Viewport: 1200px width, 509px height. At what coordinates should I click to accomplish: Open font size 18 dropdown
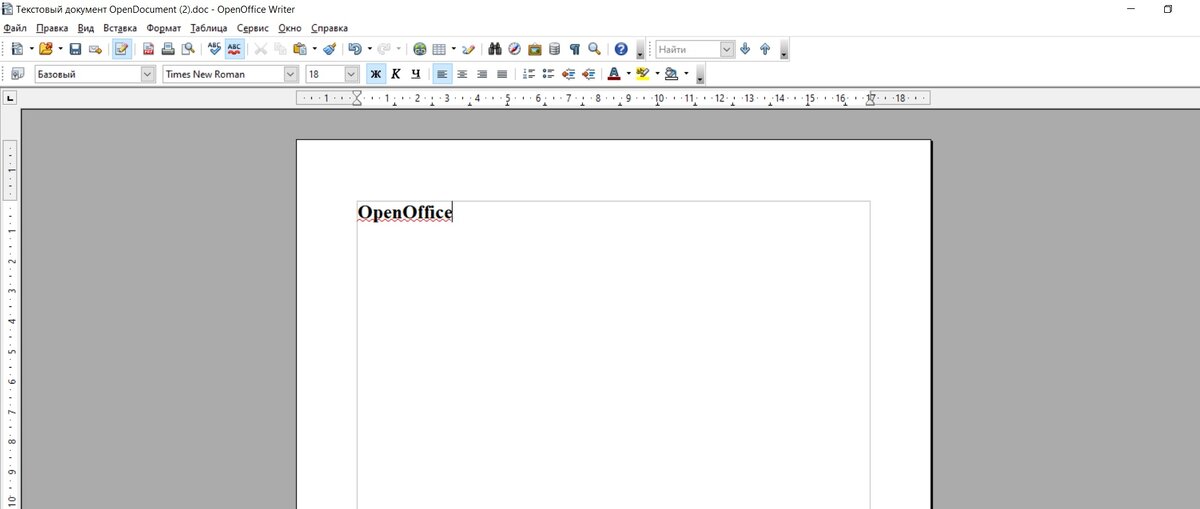(x=351, y=74)
